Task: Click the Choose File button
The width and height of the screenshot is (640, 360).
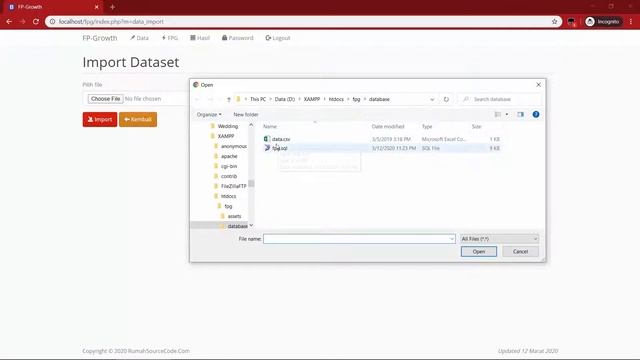Action: (x=105, y=99)
